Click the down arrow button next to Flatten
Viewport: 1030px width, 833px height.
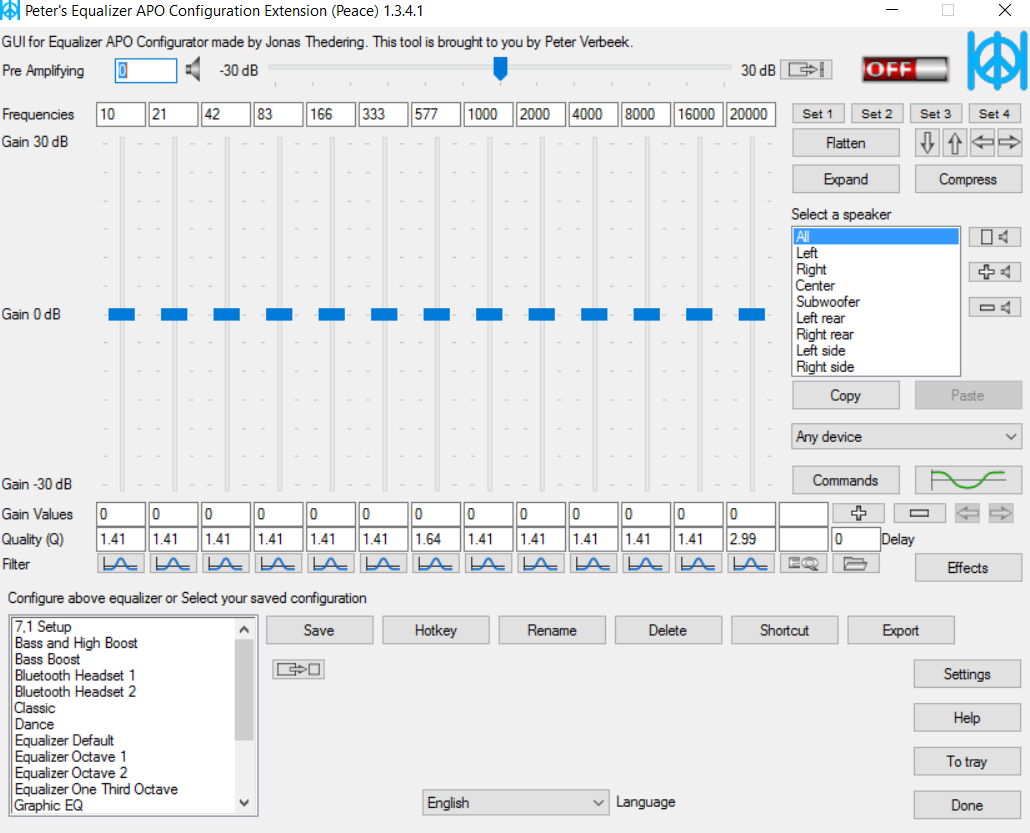pos(928,143)
